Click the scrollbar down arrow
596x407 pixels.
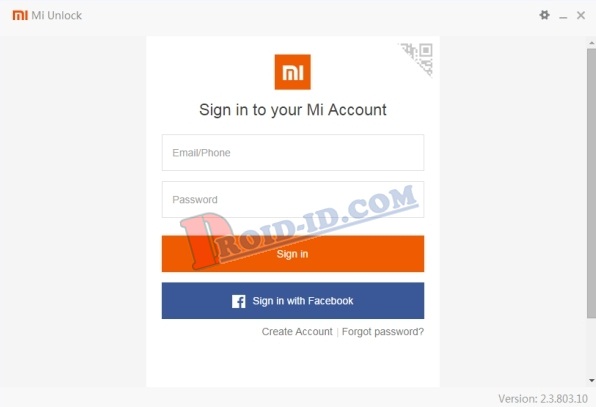pyautogui.click(x=591, y=380)
